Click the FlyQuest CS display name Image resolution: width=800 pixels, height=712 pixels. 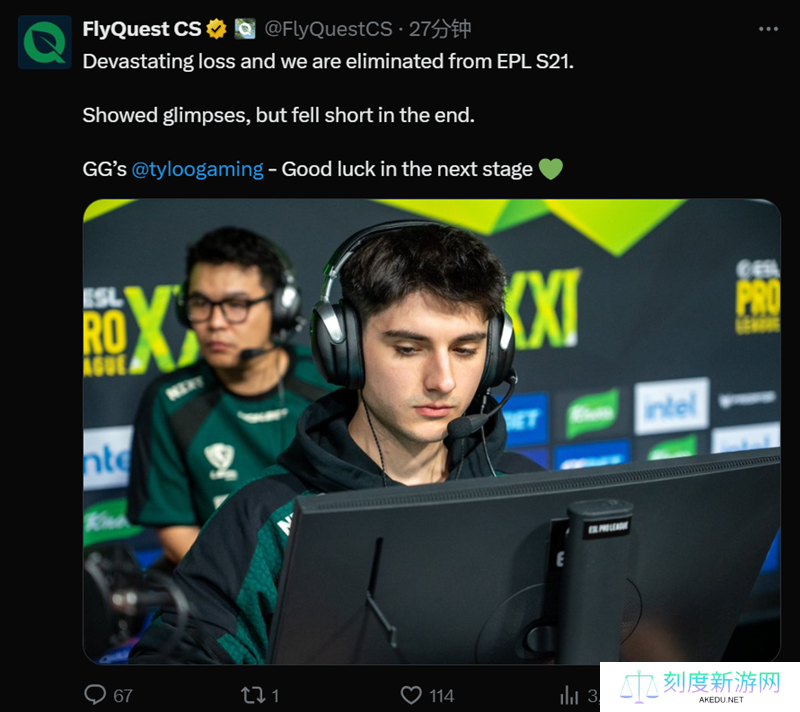point(142,29)
